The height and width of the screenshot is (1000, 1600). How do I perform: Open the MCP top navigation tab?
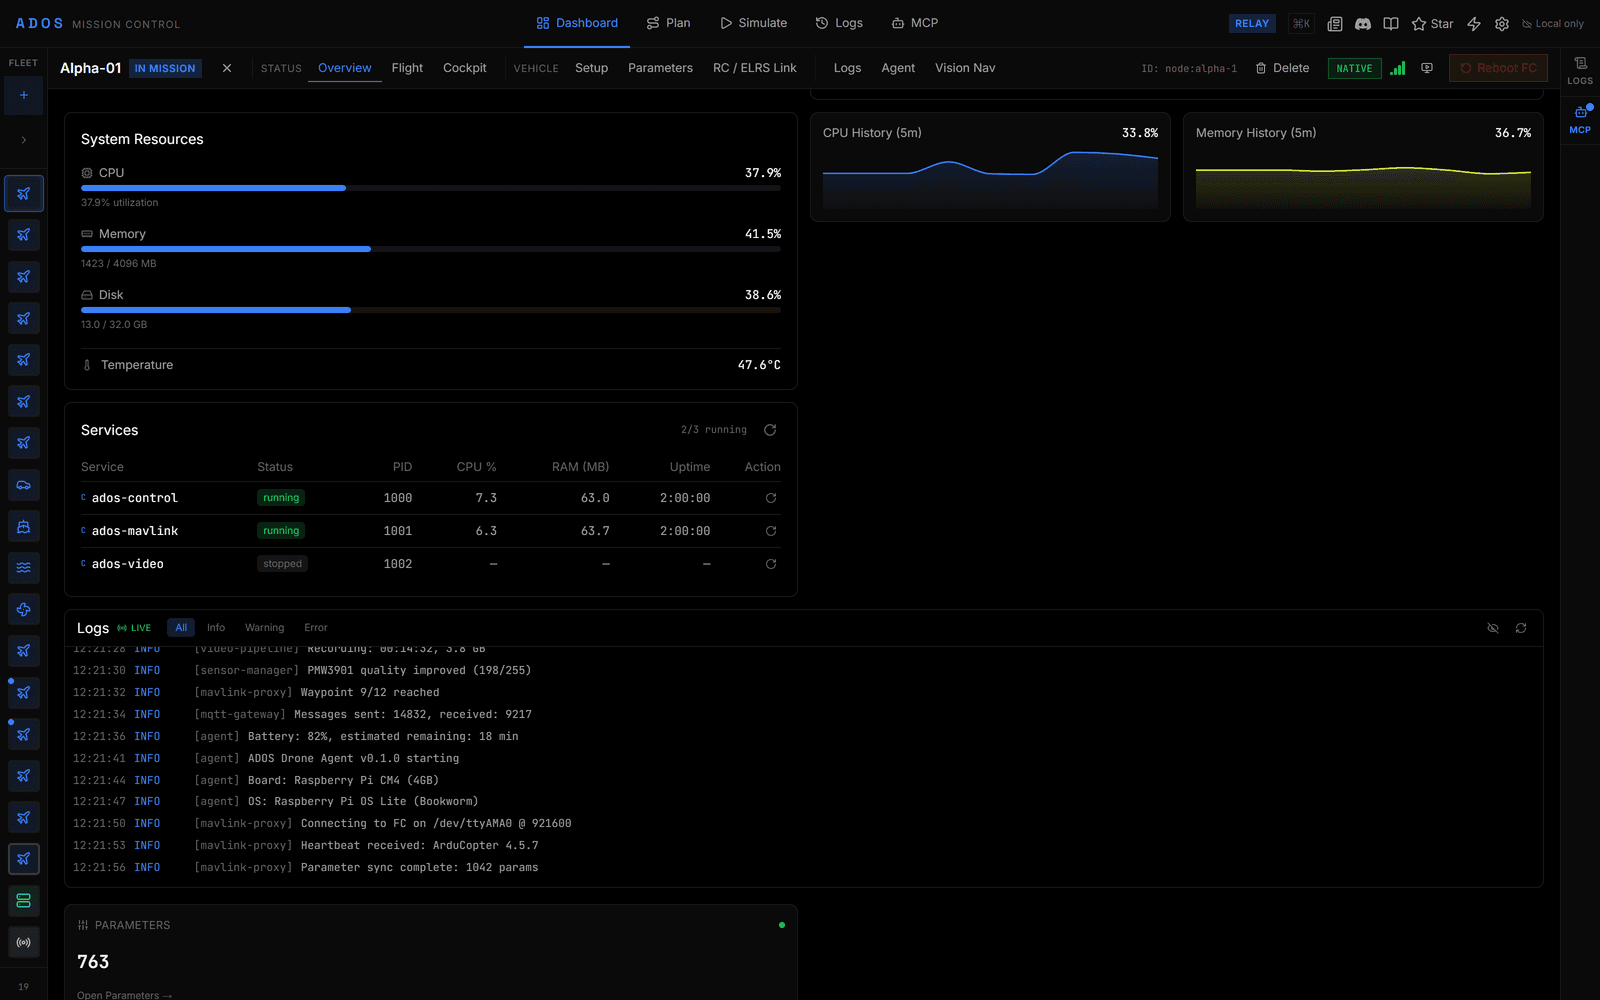[915, 23]
